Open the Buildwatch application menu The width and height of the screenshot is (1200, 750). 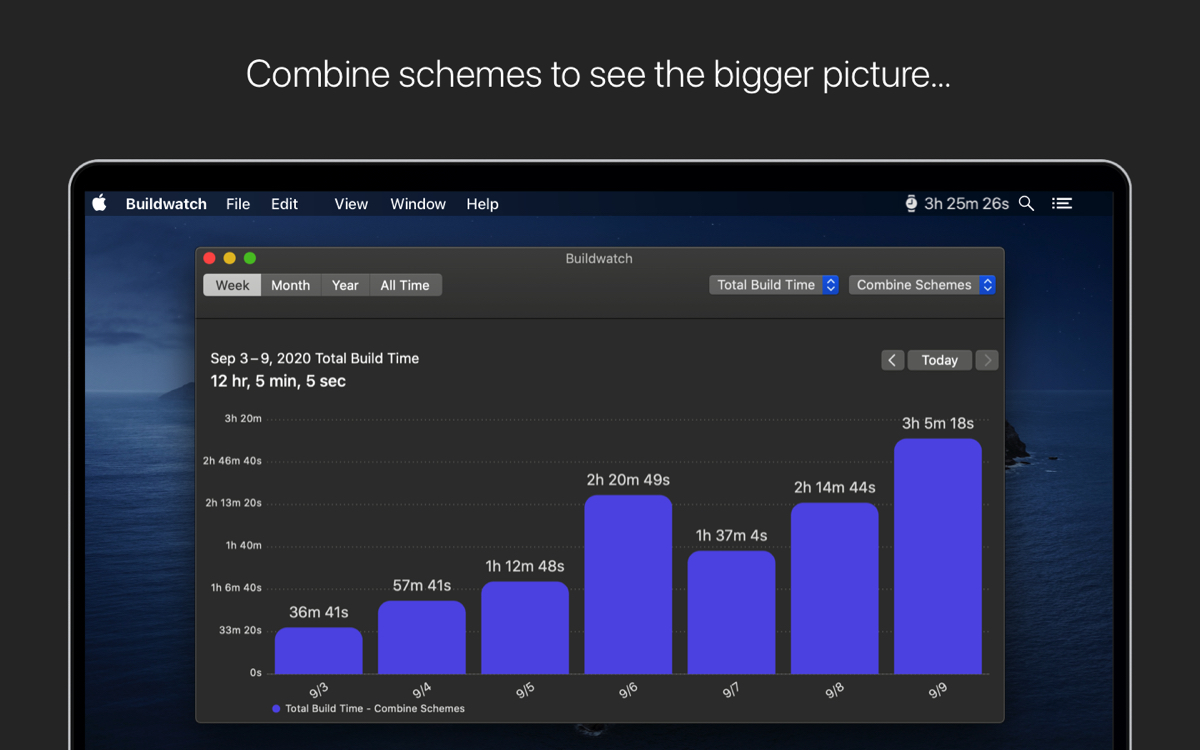click(166, 203)
